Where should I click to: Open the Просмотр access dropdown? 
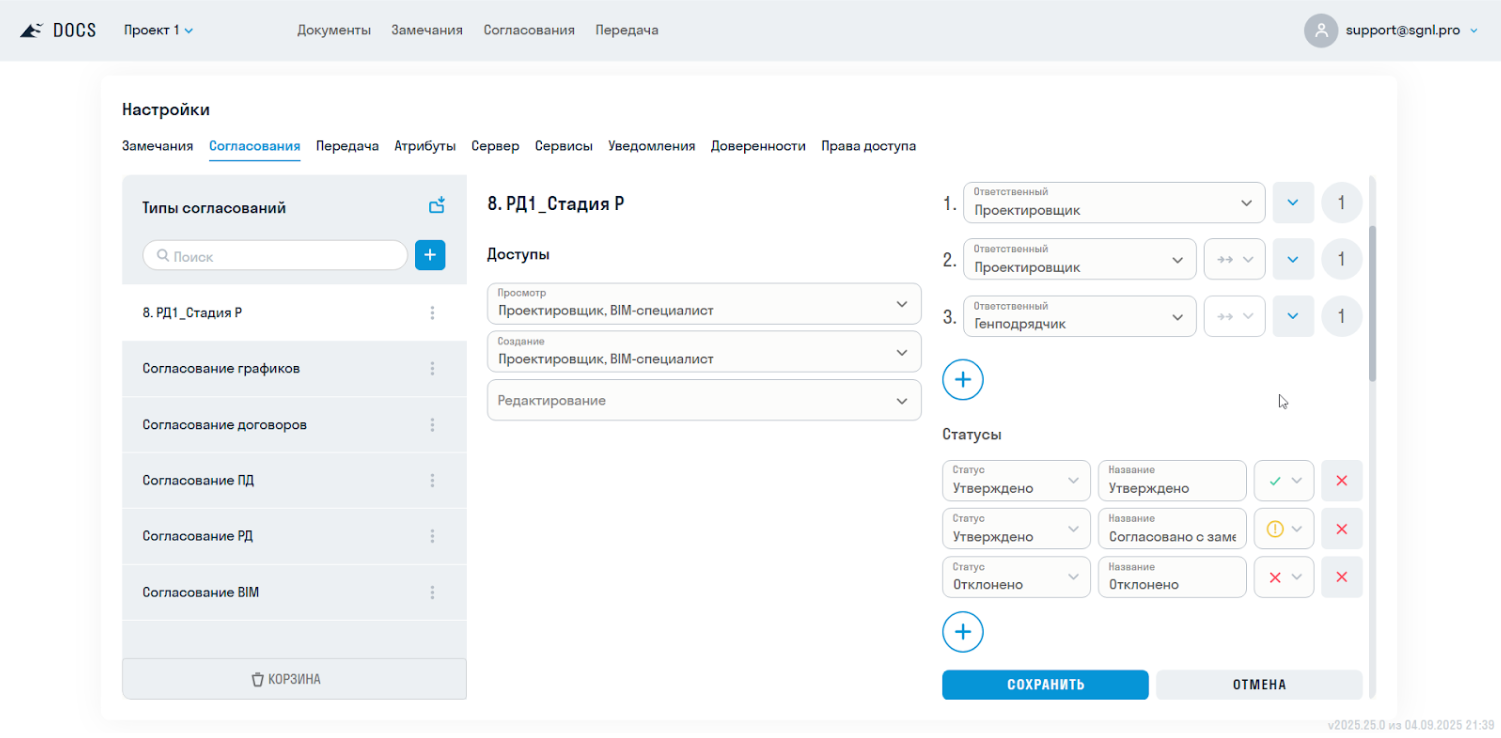click(x=704, y=304)
